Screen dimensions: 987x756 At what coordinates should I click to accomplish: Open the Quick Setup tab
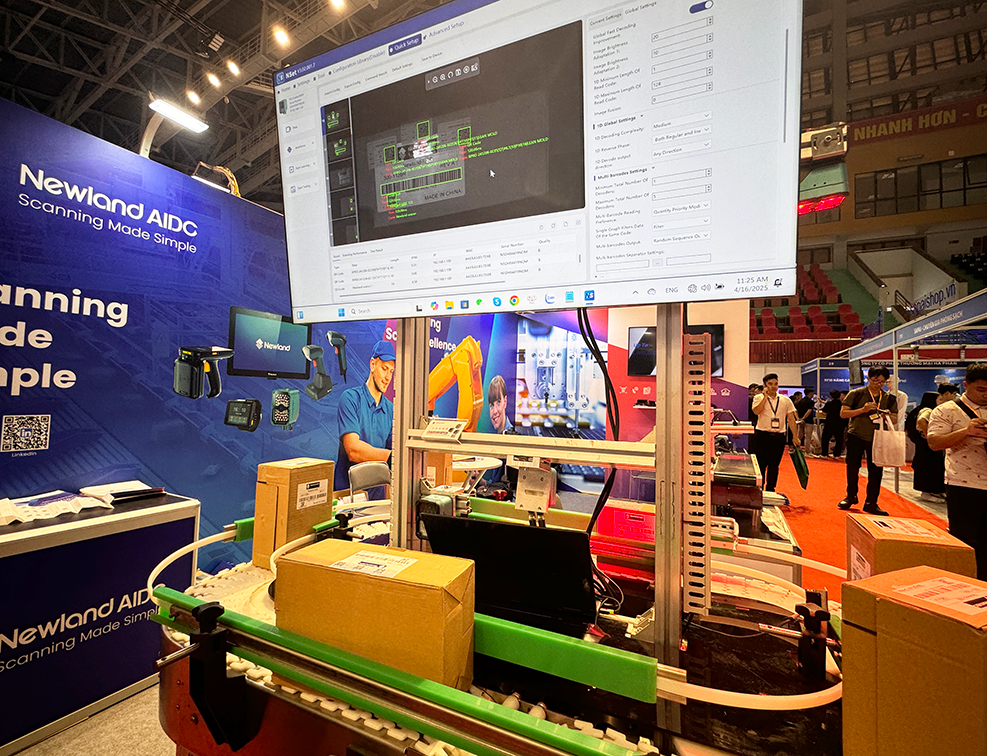click(x=405, y=44)
